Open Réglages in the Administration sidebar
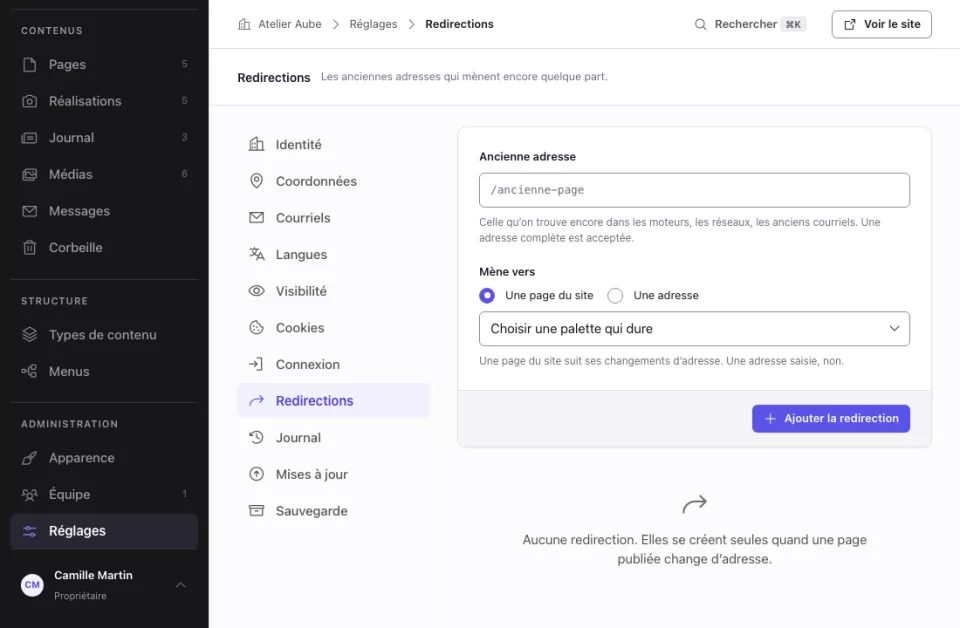 (104, 531)
